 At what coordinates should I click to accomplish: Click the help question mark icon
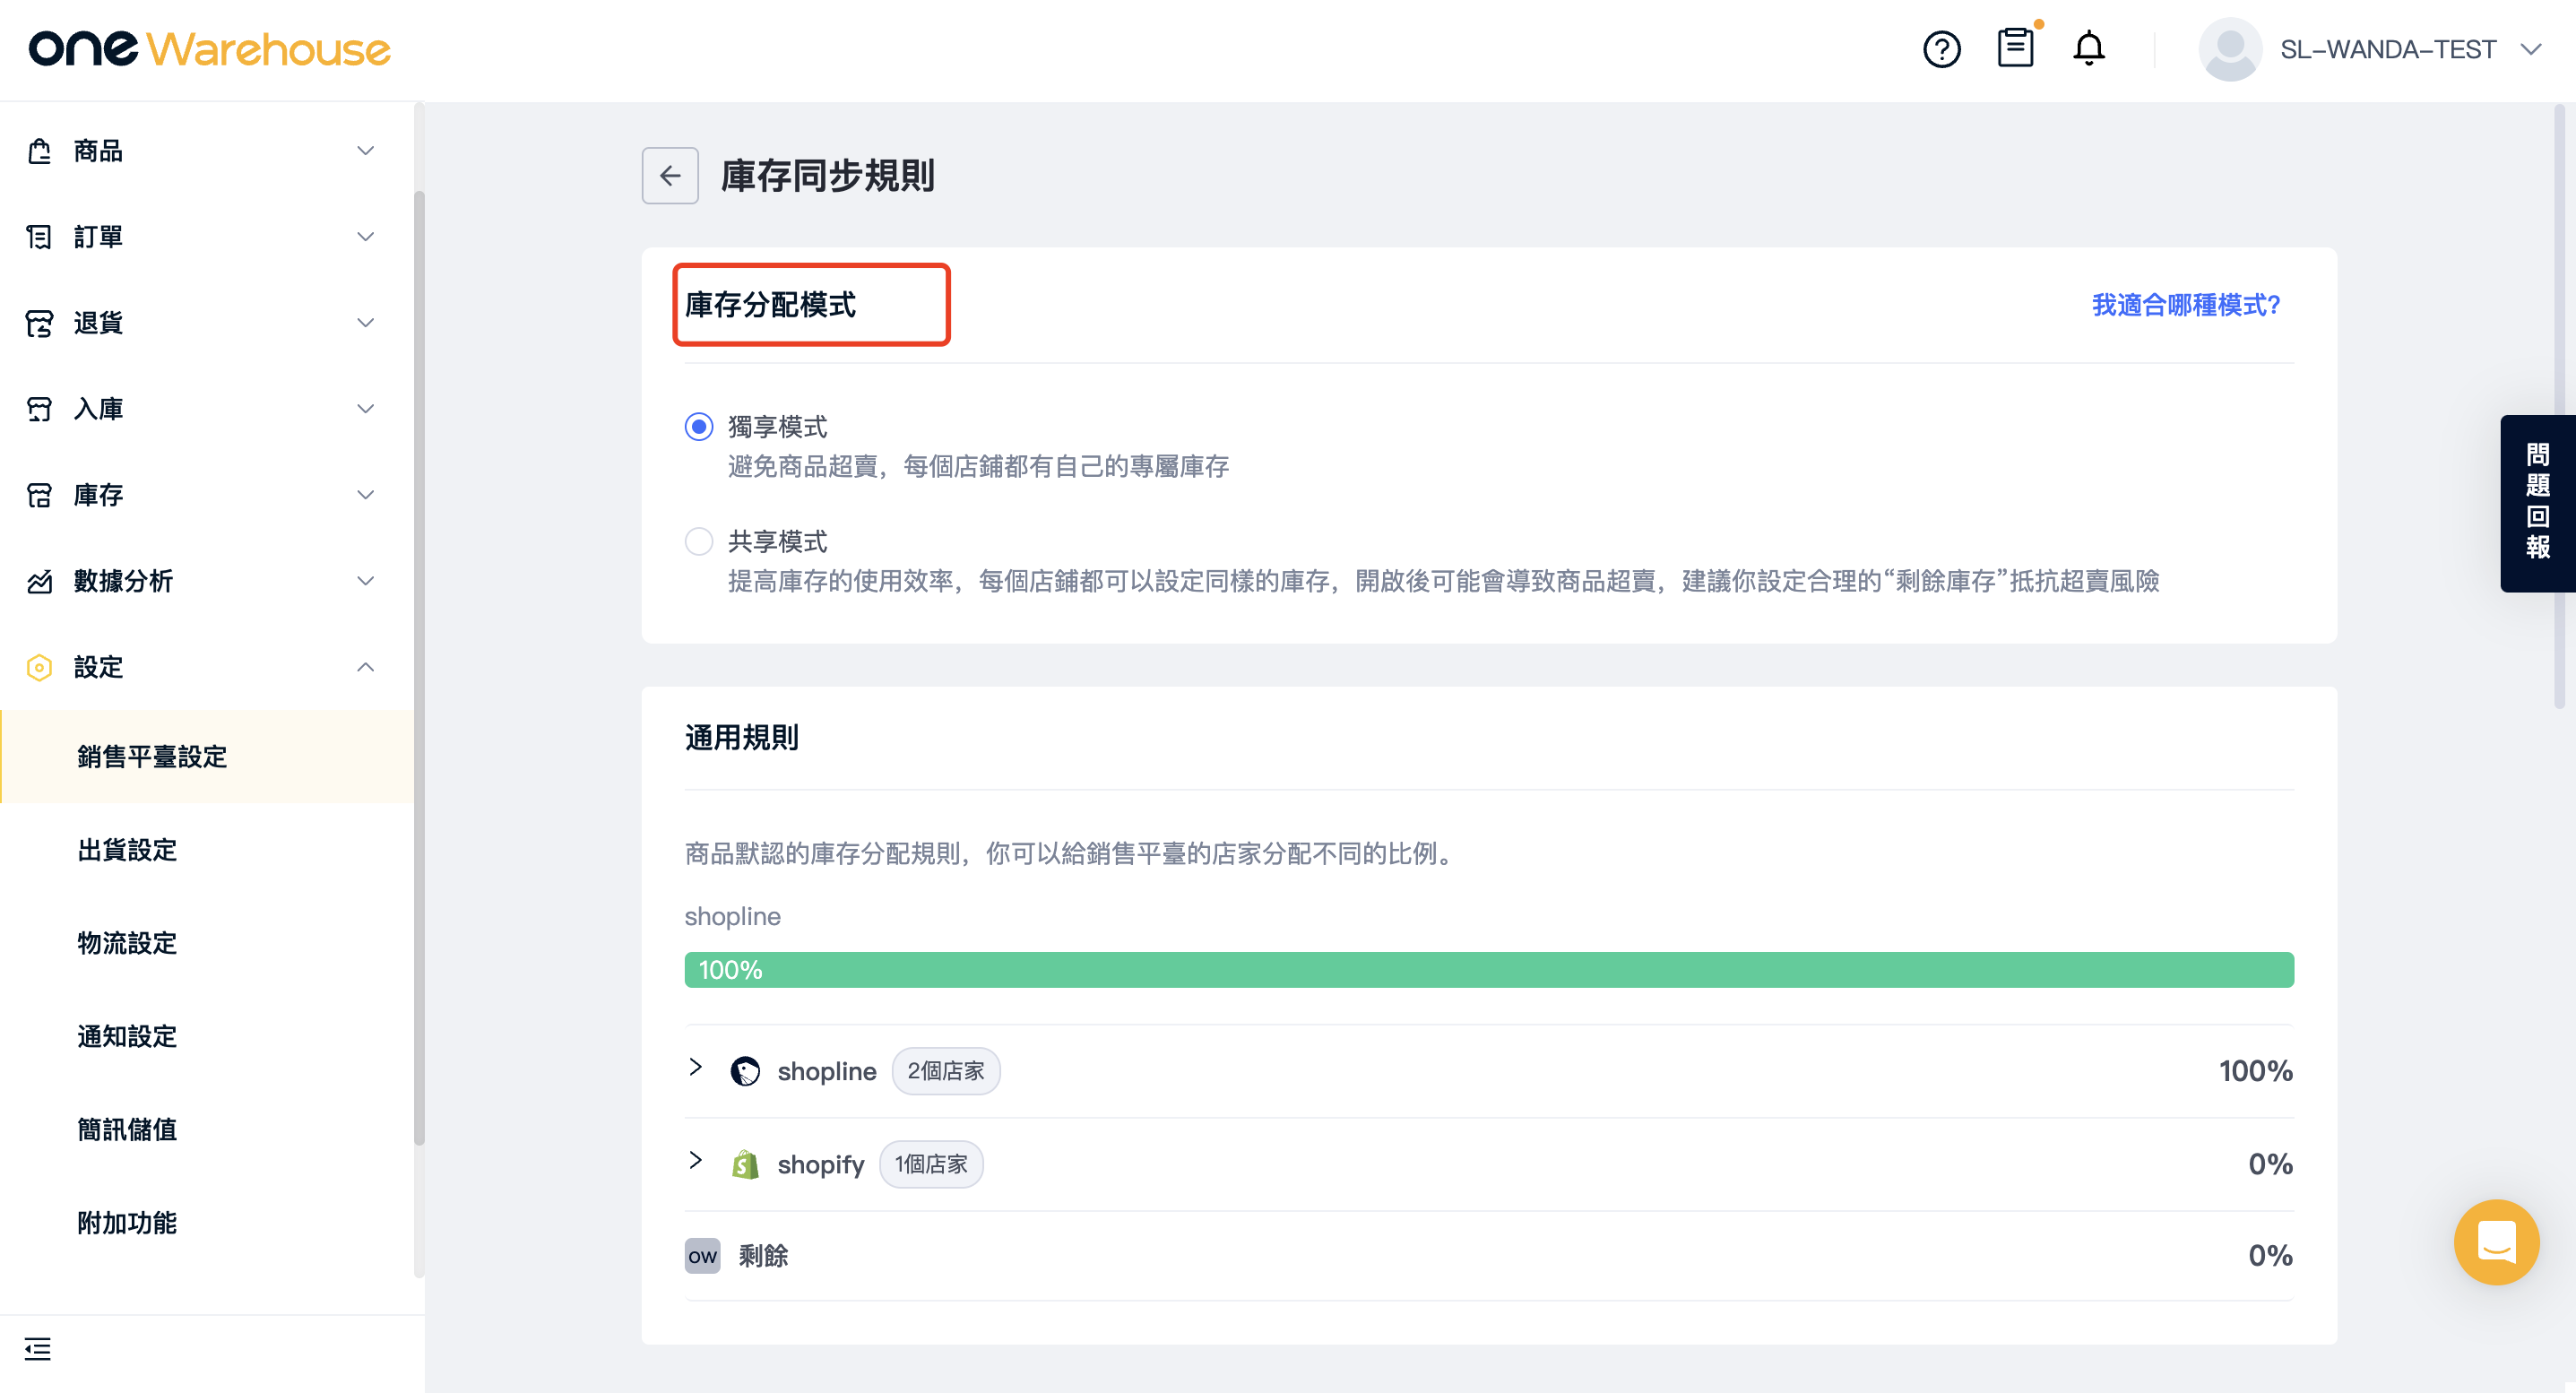pos(1941,49)
